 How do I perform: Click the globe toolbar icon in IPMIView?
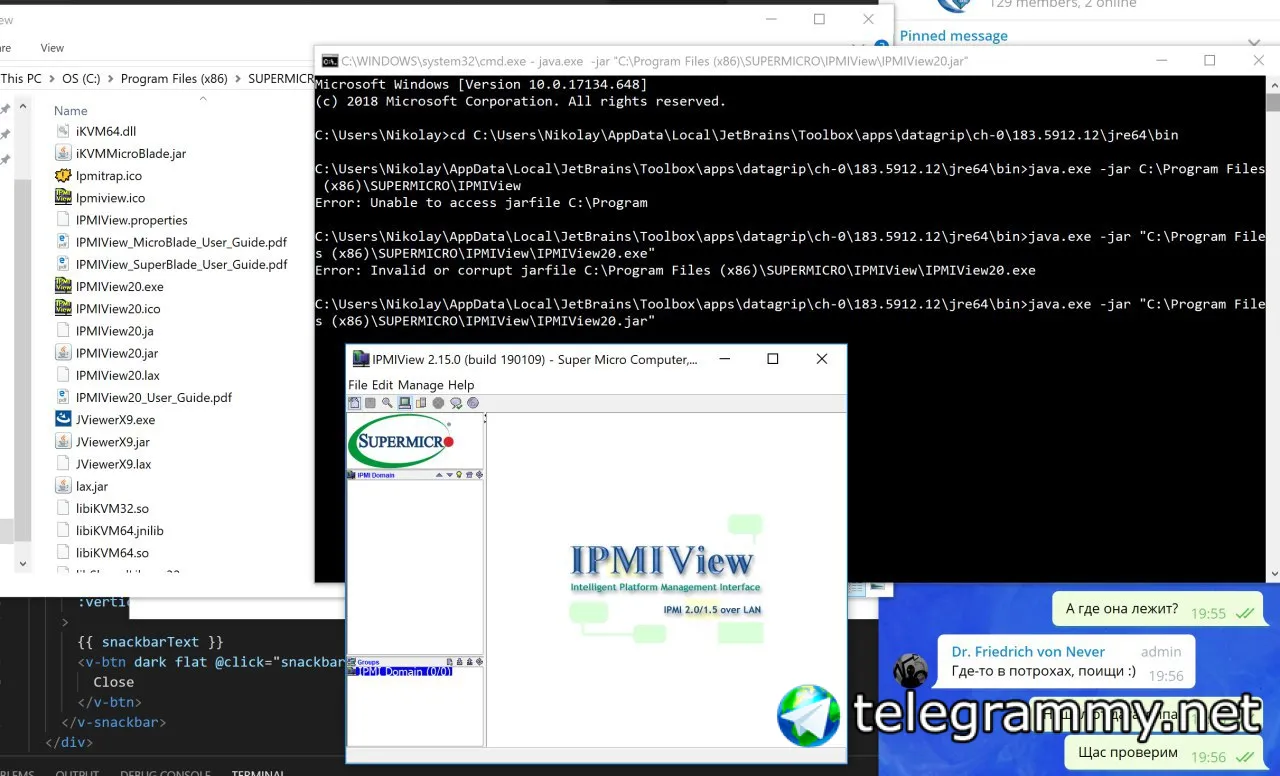[473, 403]
